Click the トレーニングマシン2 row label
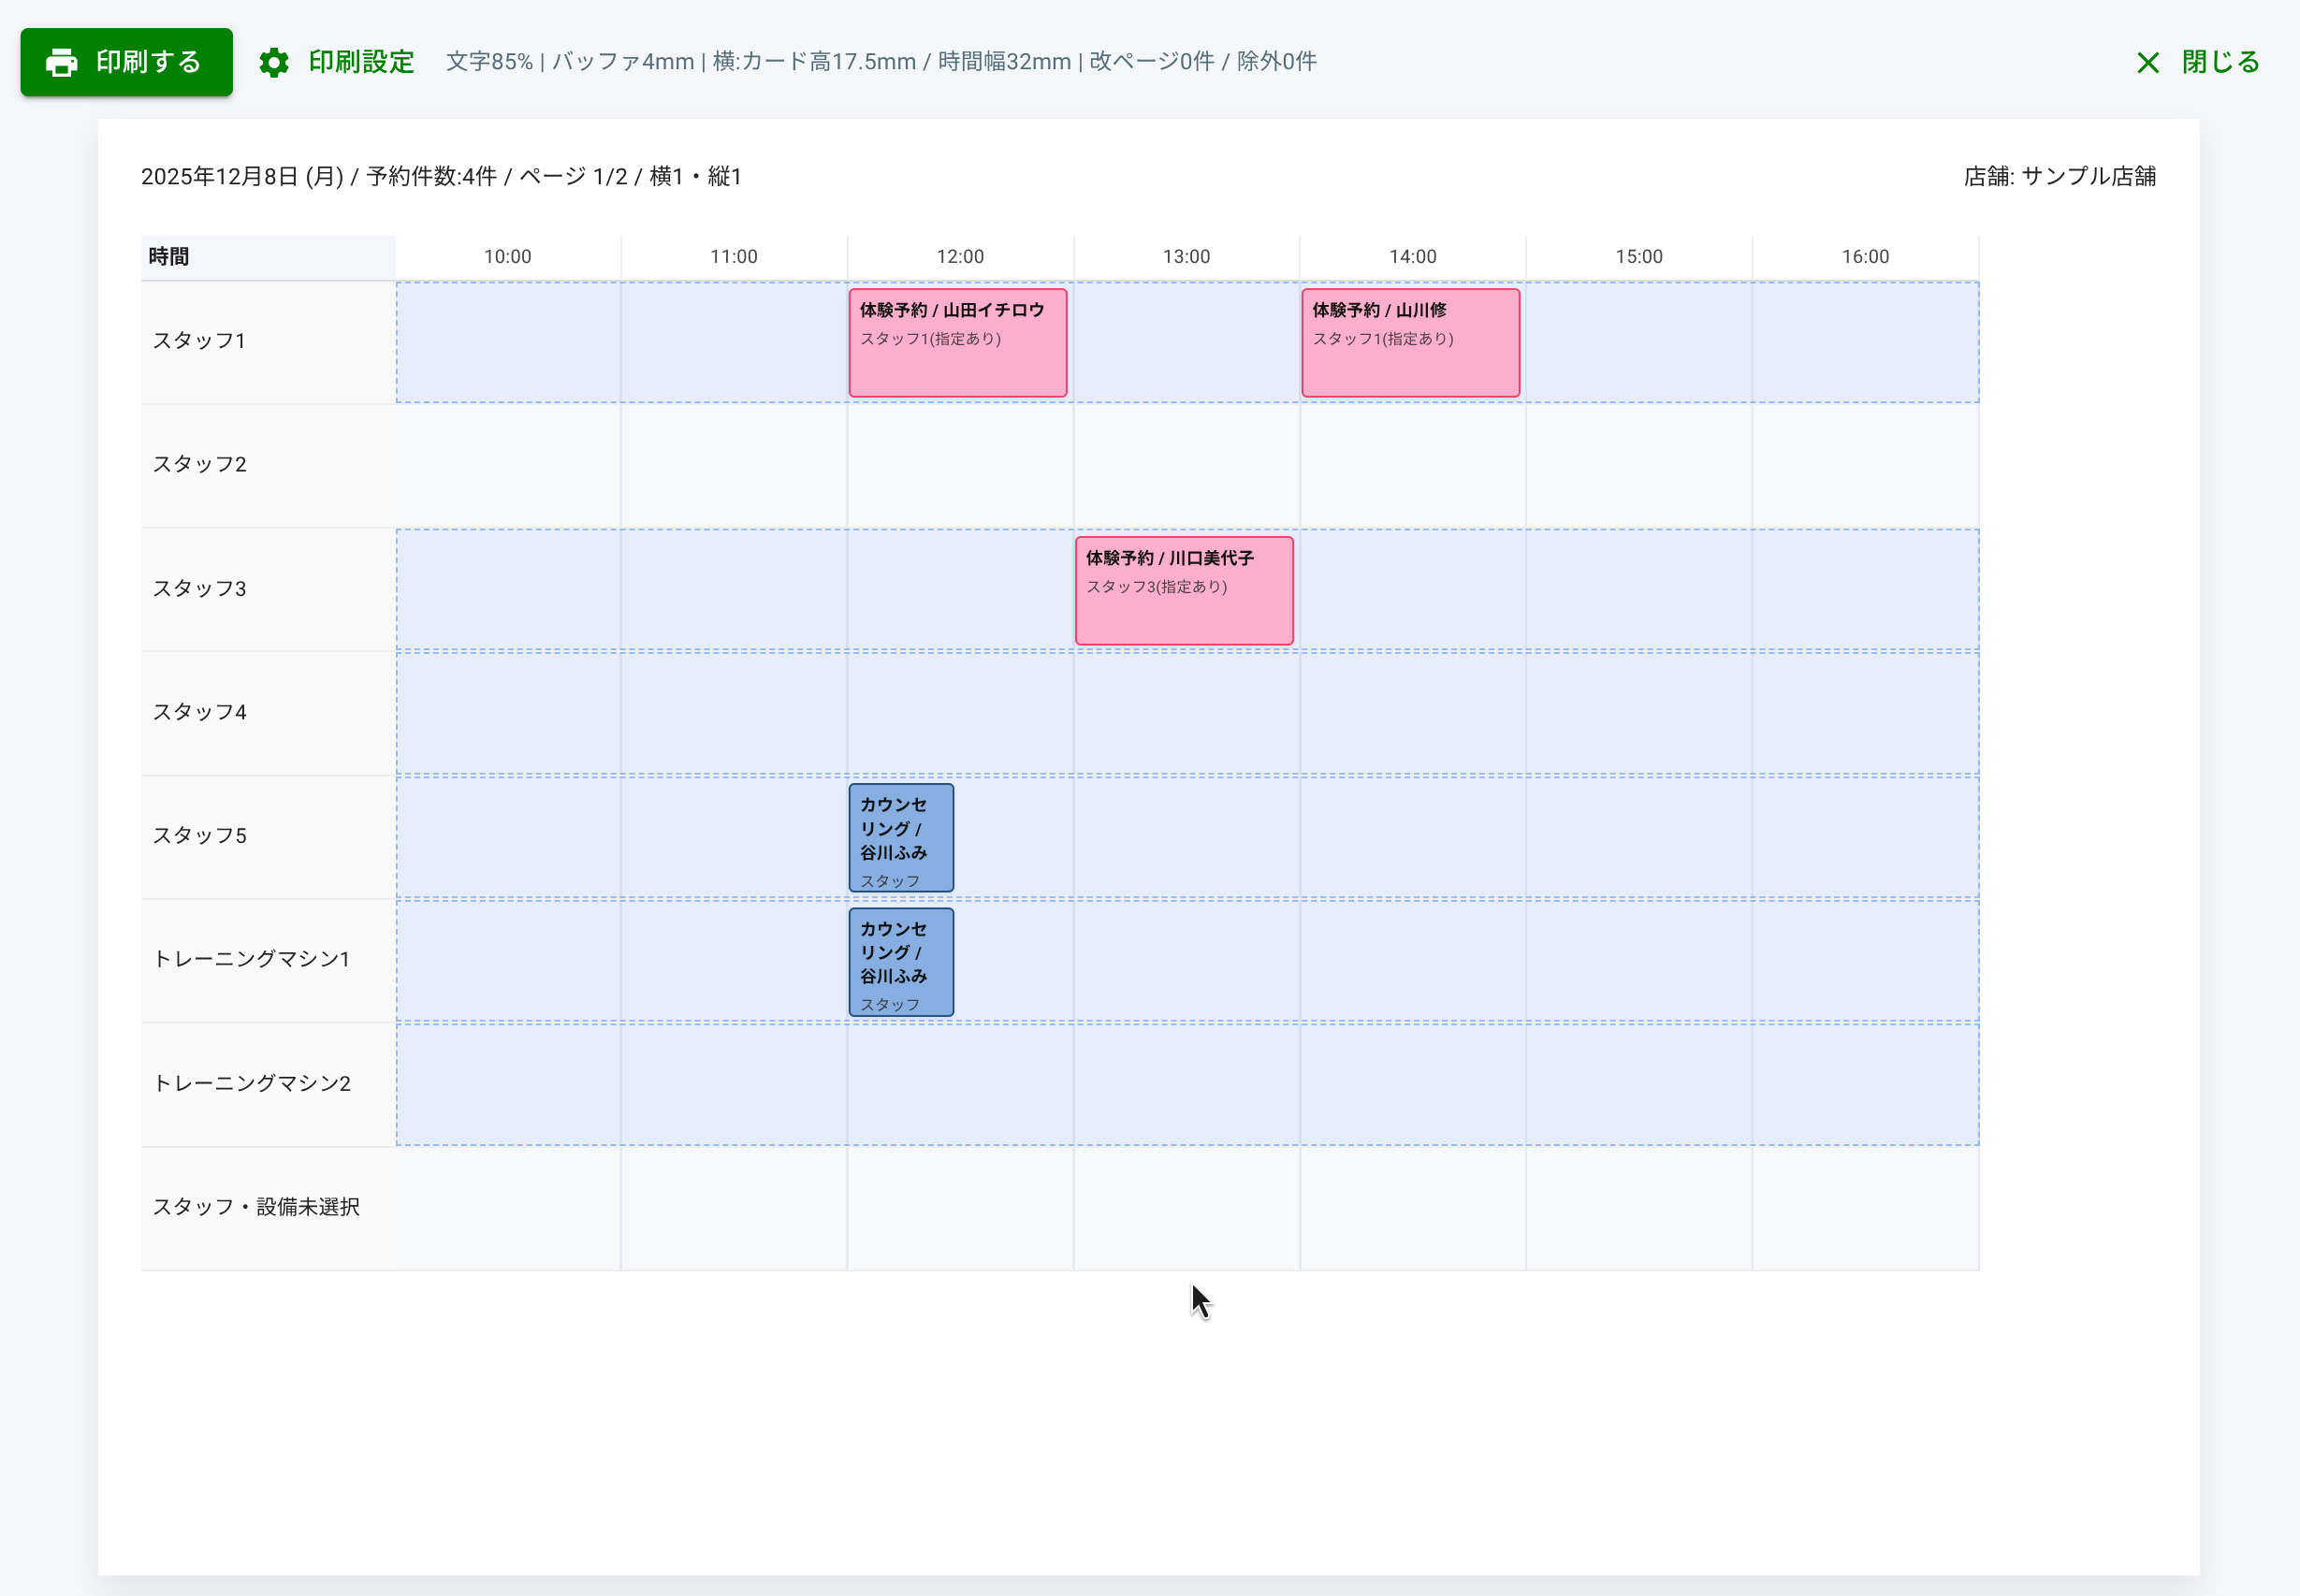 click(x=252, y=1084)
